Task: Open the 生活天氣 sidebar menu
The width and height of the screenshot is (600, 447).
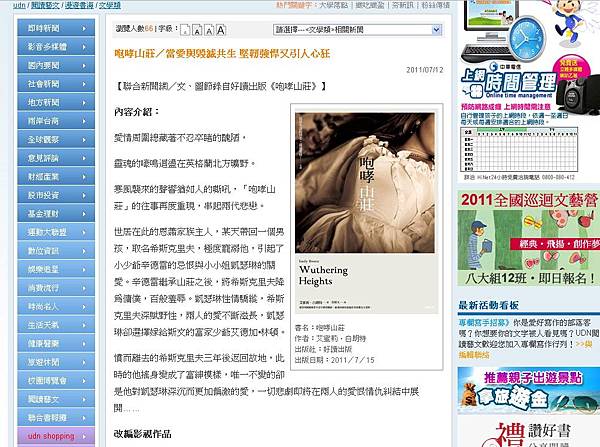Action: point(56,325)
